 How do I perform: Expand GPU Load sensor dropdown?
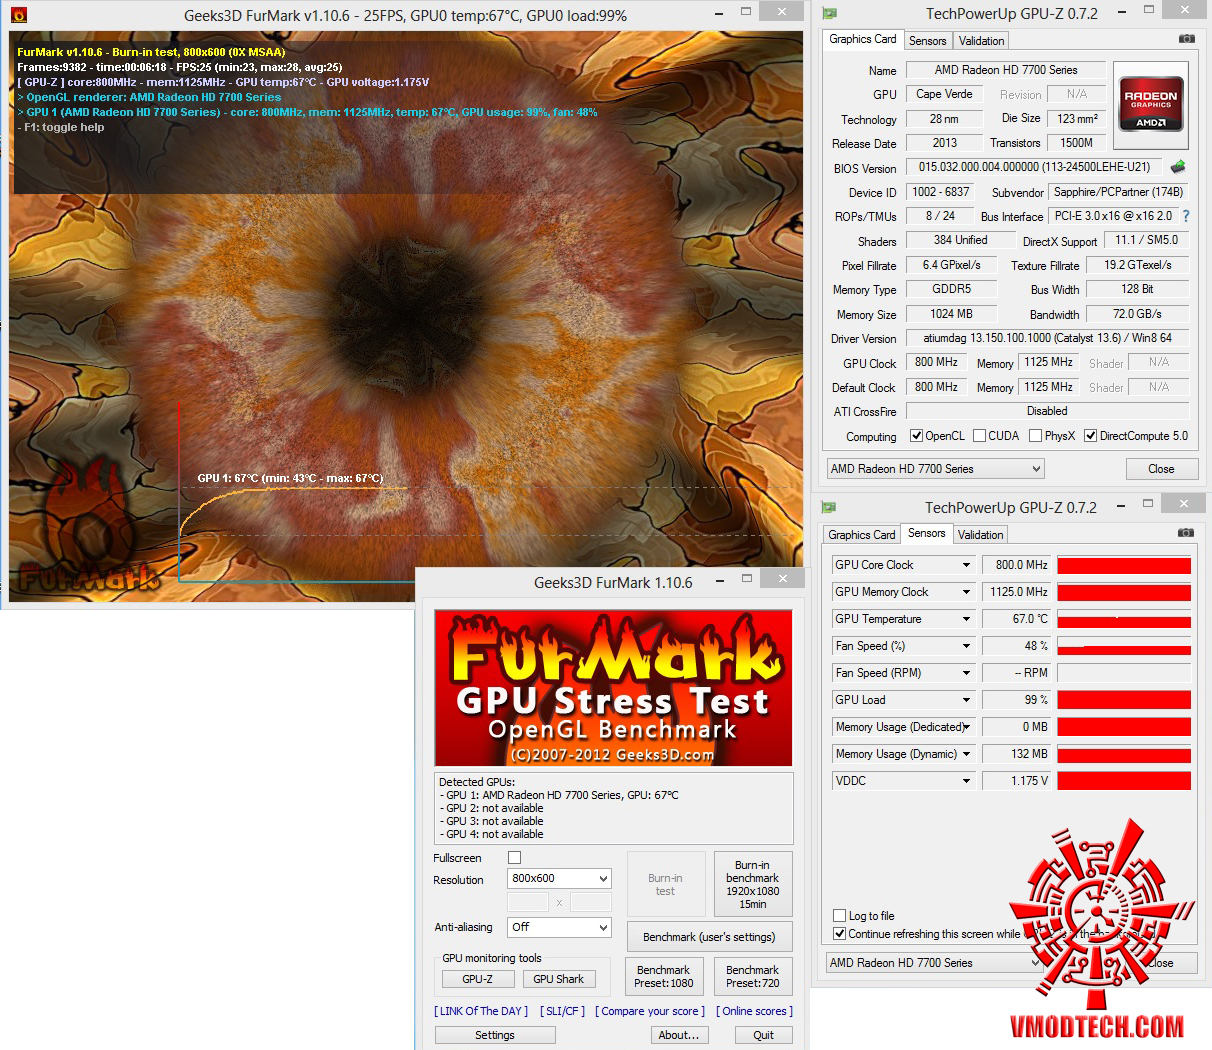pos(966,700)
